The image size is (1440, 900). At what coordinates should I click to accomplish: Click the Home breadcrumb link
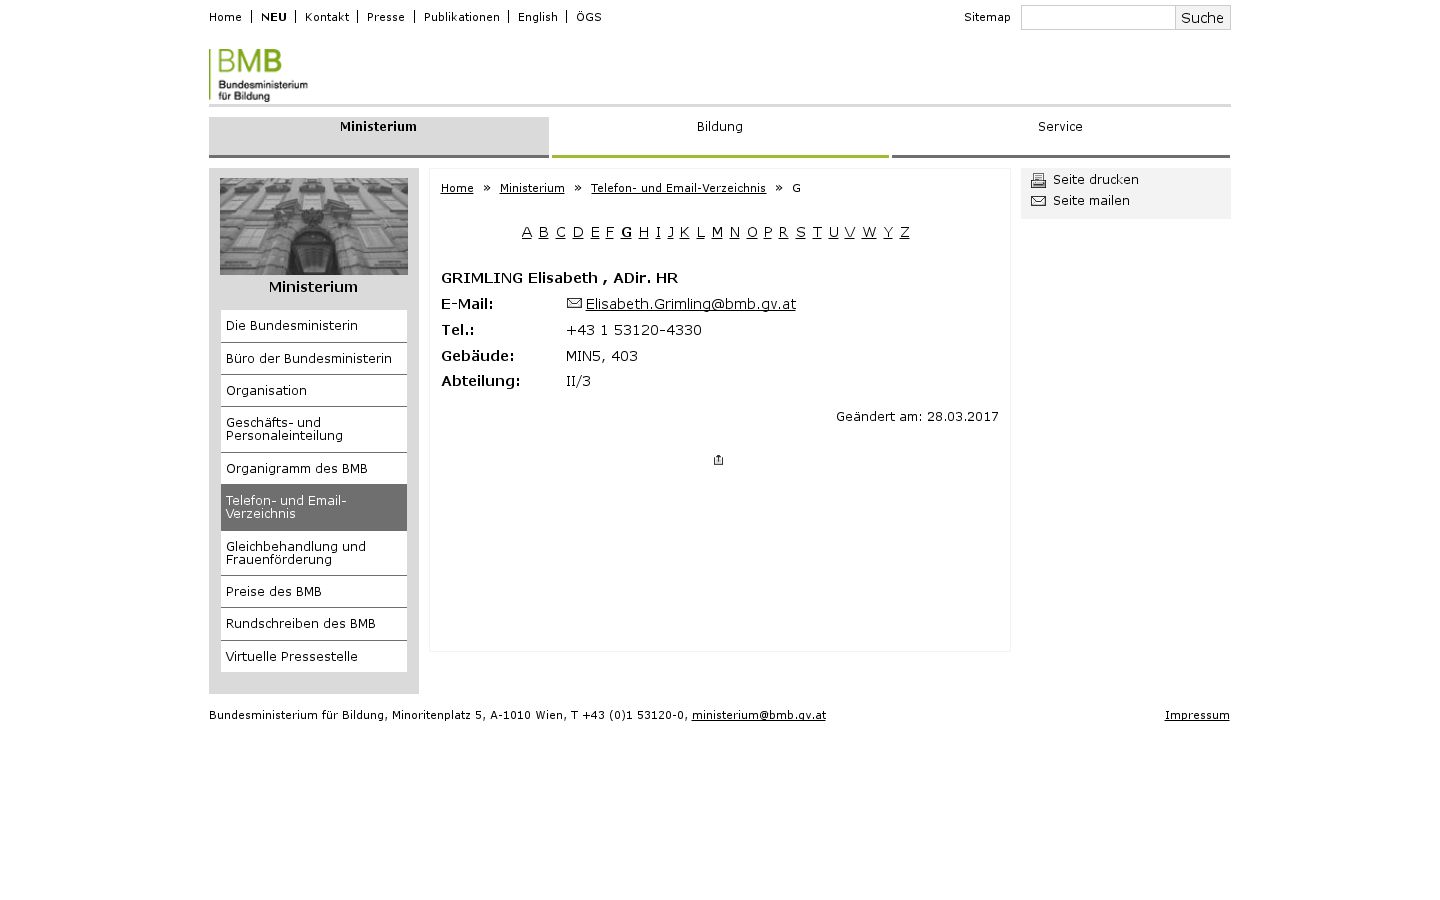(x=457, y=188)
